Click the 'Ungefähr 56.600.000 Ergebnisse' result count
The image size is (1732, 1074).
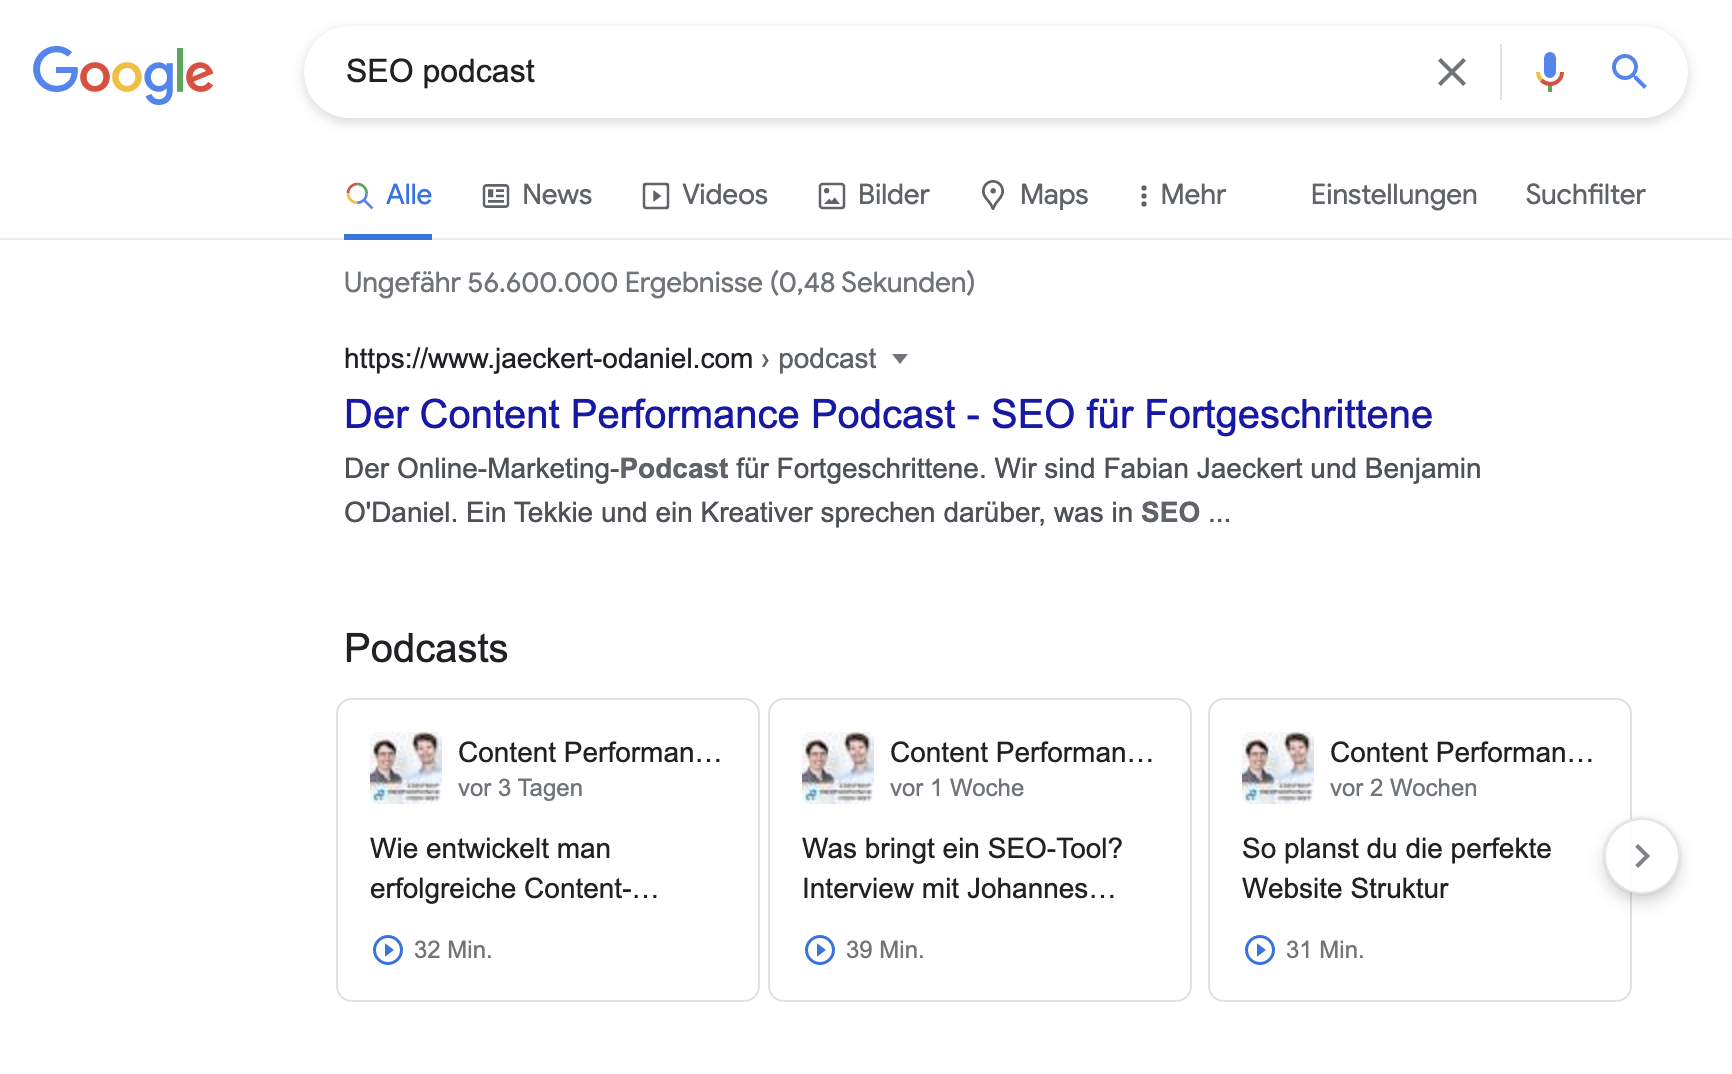coord(659,283)
